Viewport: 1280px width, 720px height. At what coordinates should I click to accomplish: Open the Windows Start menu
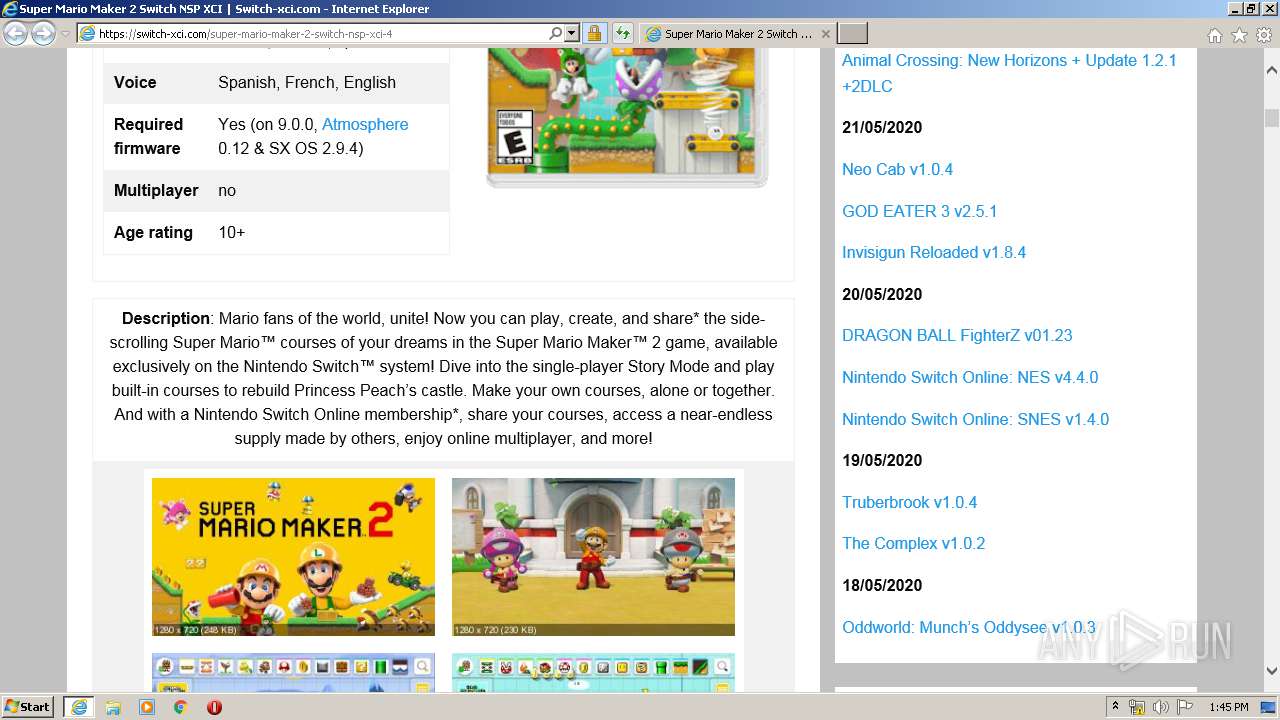(x=27, y=706)
